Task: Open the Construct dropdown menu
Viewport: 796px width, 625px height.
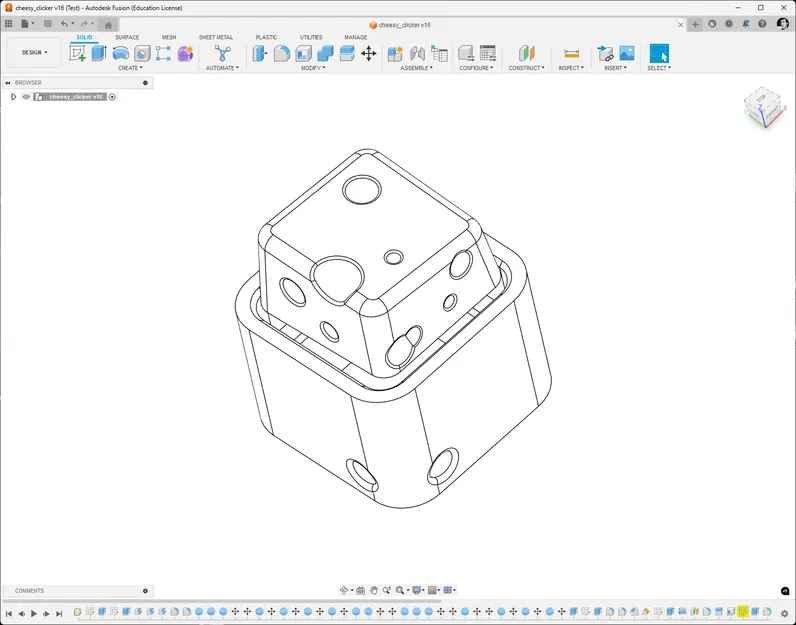Action: 526,68
